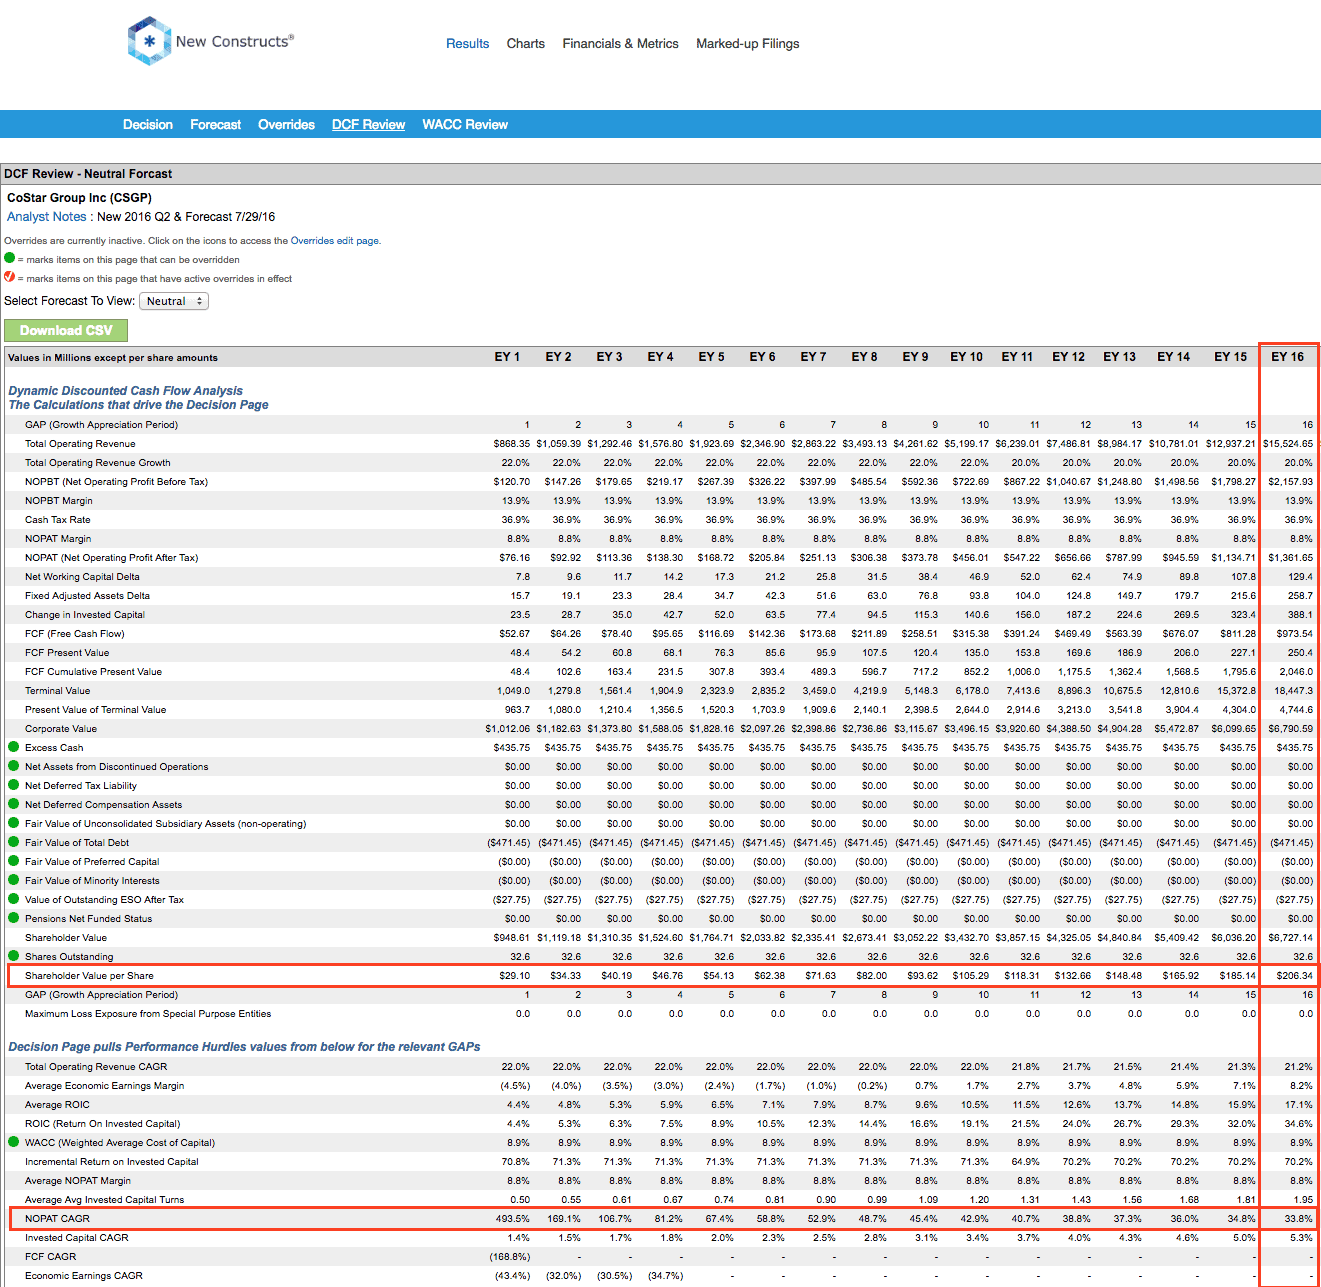This screenshot has height=1287, width=1321.
Task: Switch to the Overrides tab
Action: (287, 125)
